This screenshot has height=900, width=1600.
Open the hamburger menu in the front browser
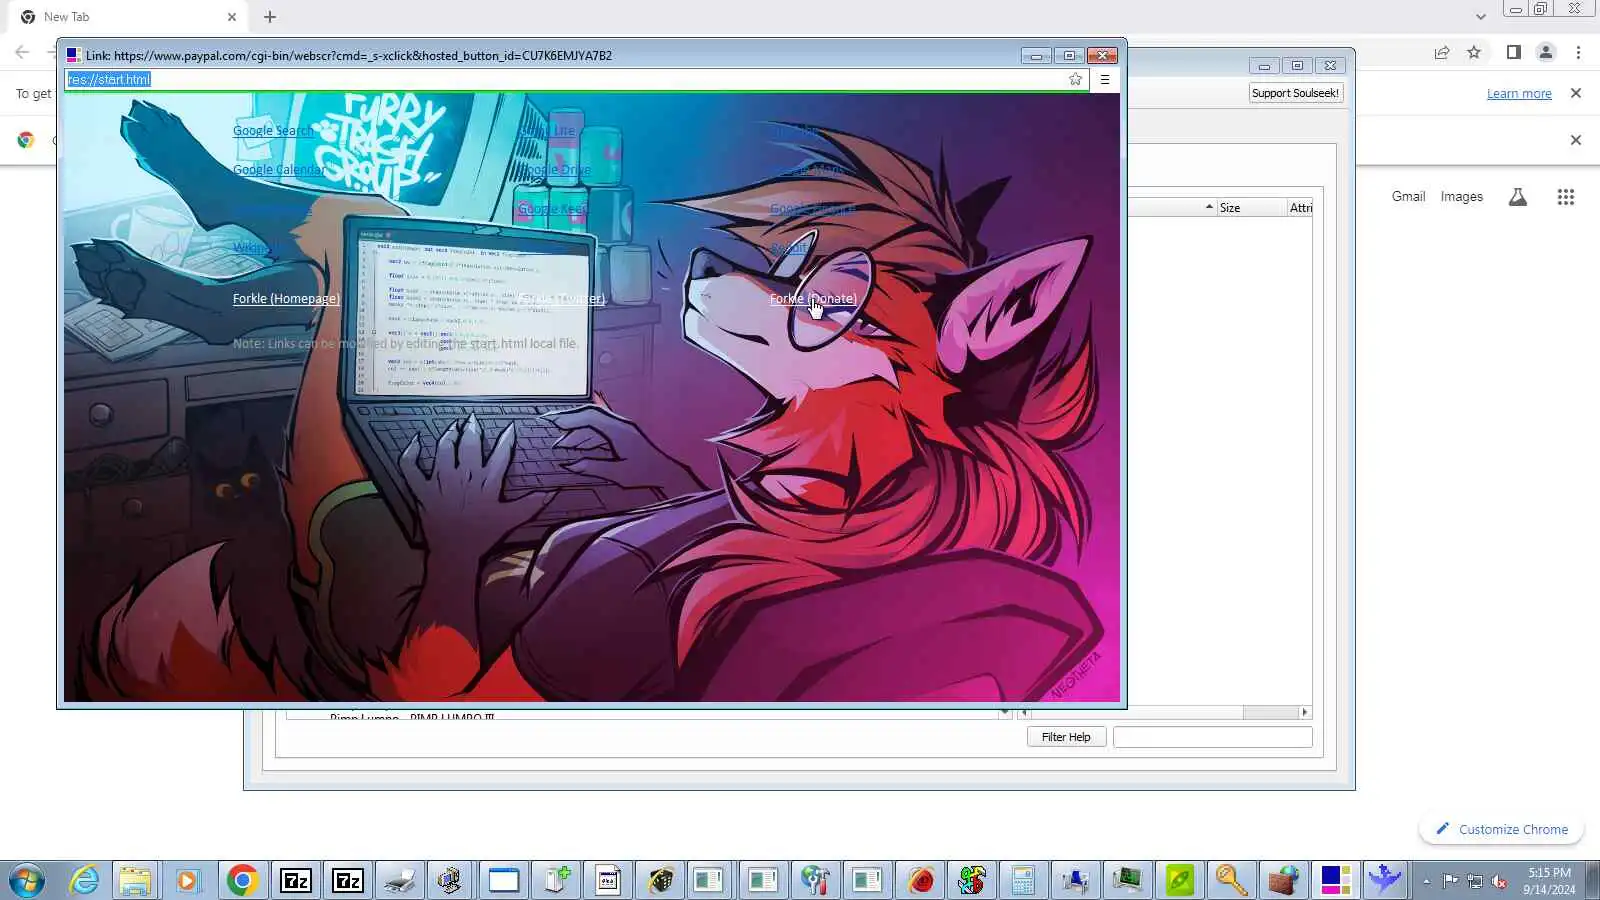point(1105,79)
